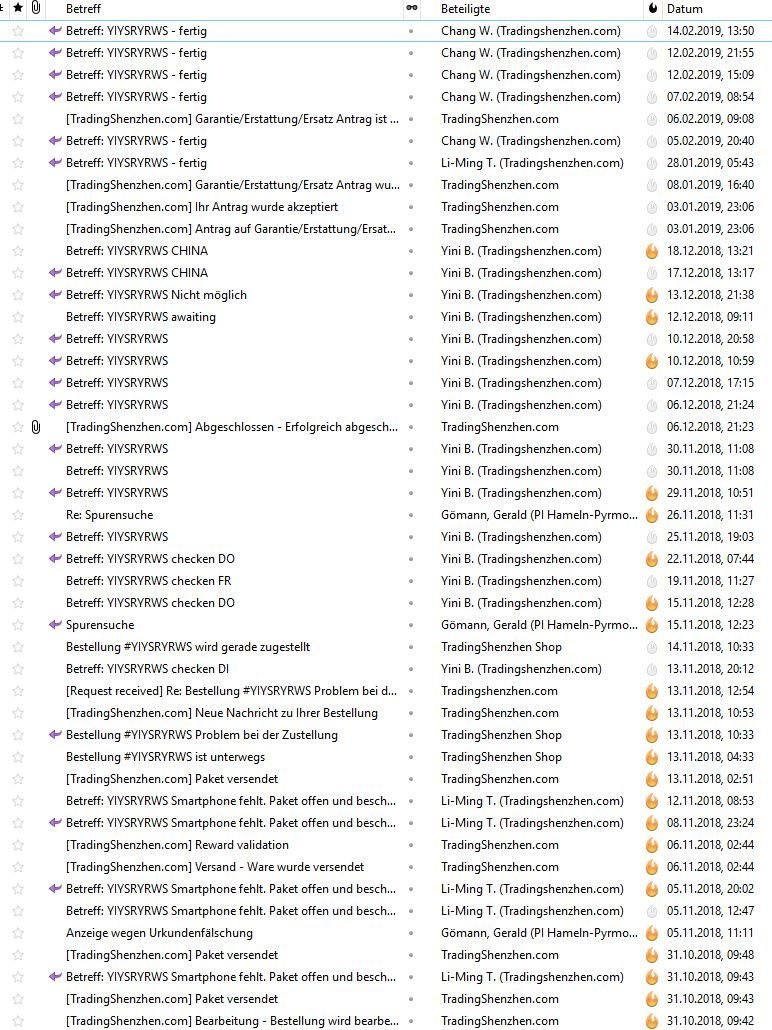Toggle junk flame on Anzeige wegen Urkundenfälschung
This screenshot has width=772, height=1030.
(652, 933)
